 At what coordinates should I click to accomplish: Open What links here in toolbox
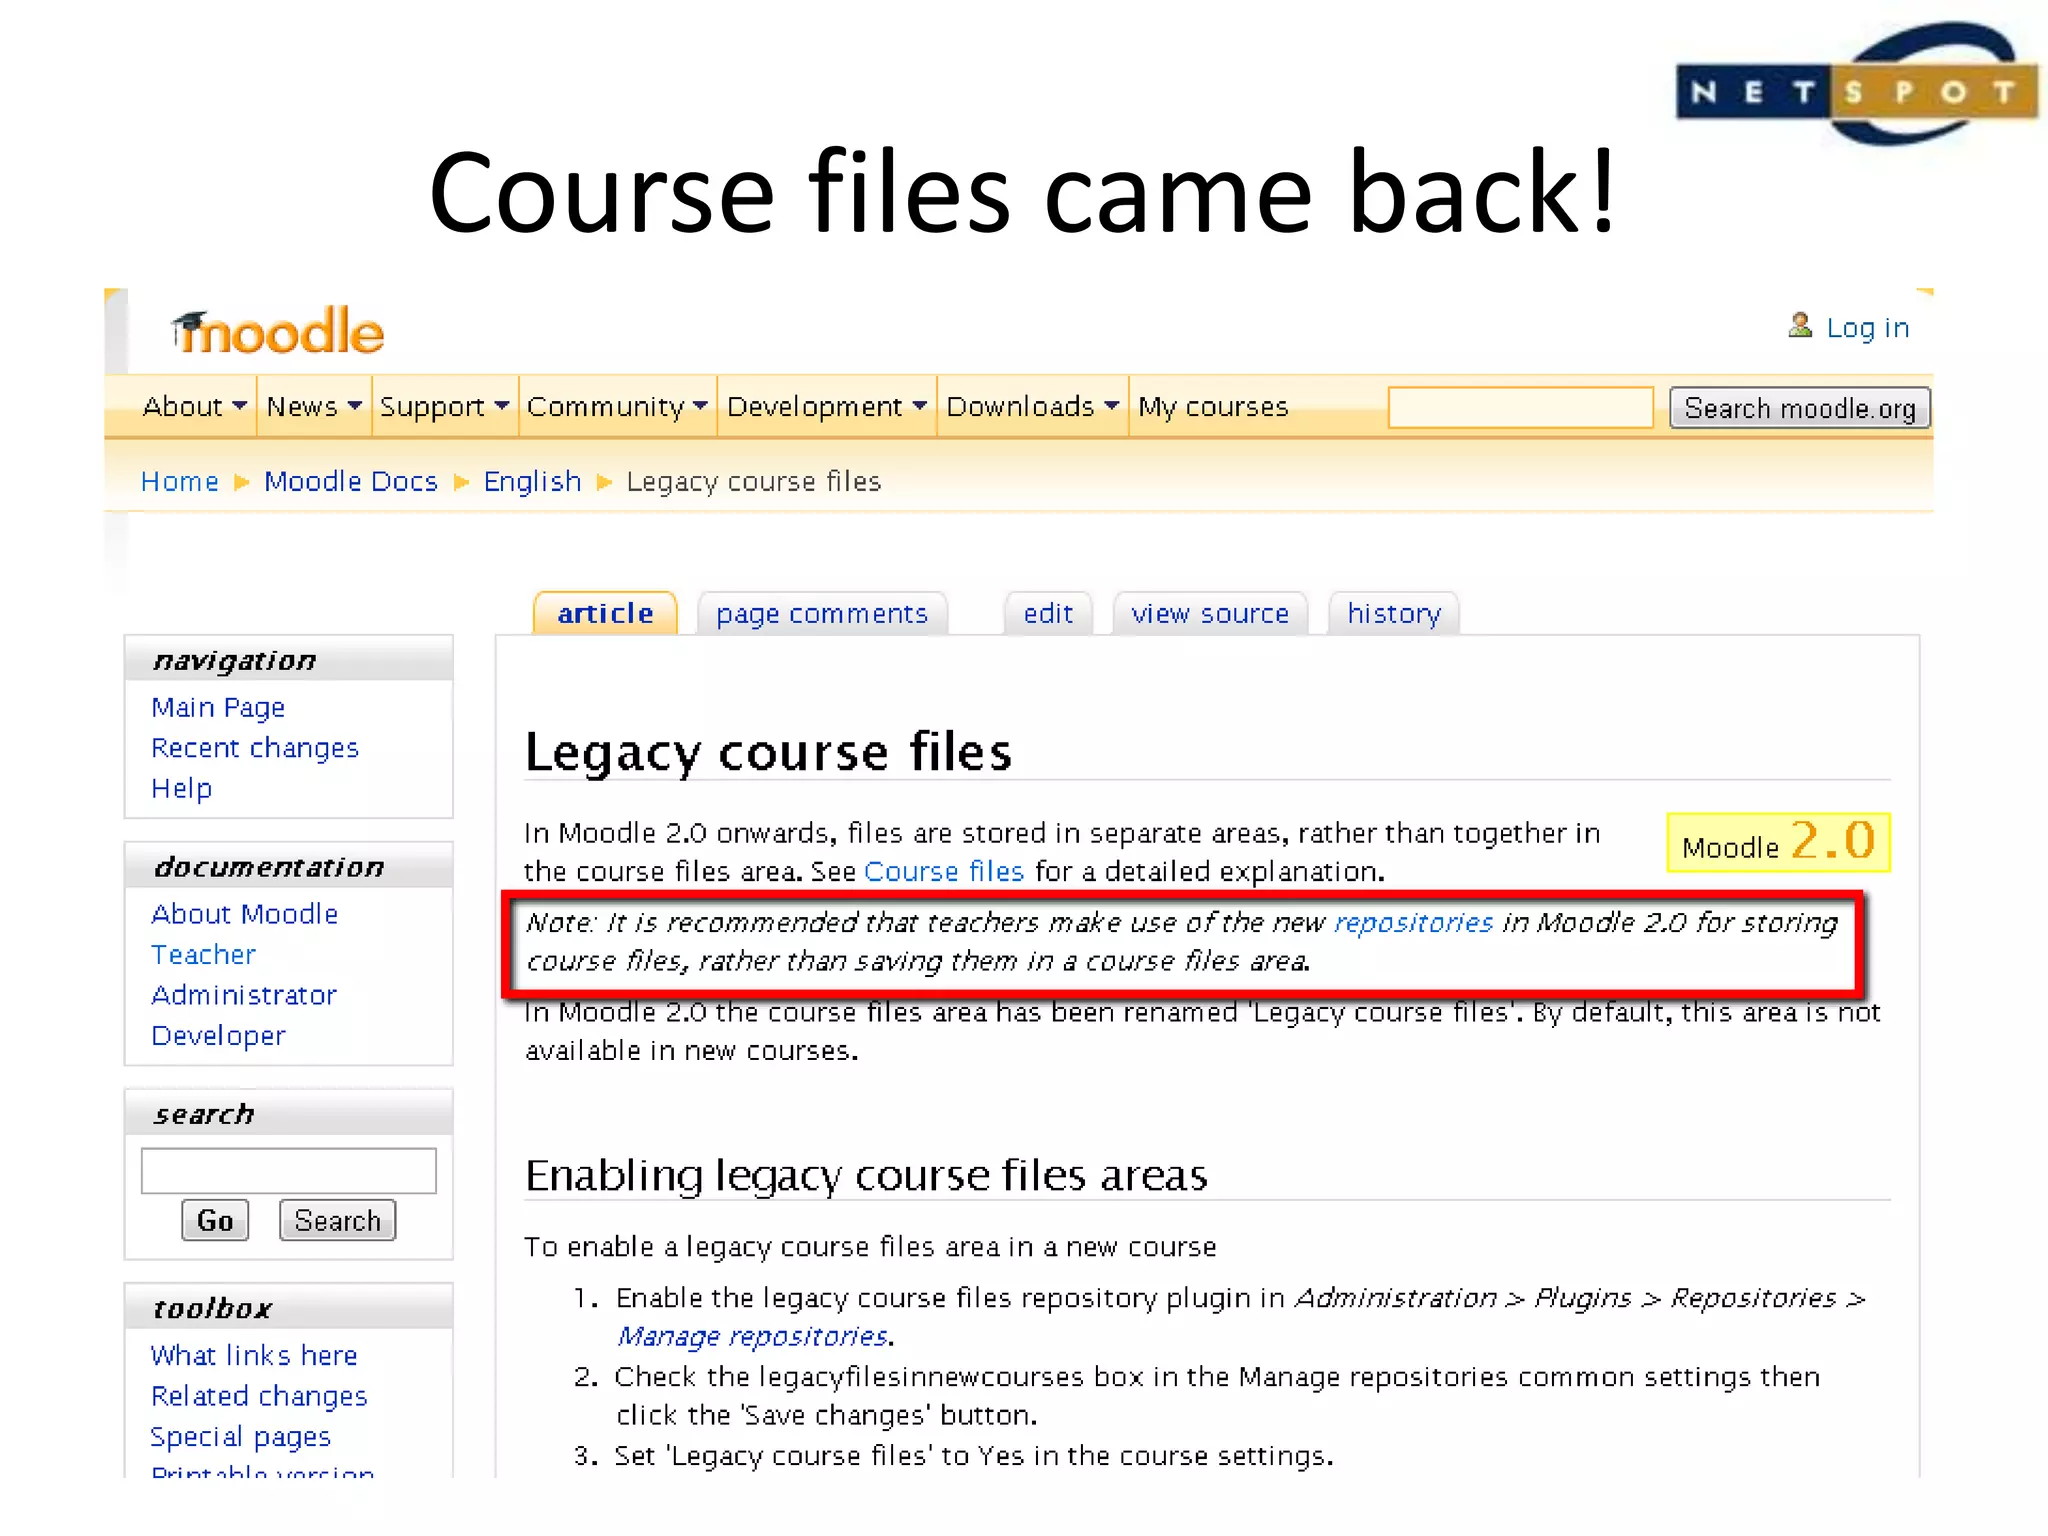tap(254, 1355)
